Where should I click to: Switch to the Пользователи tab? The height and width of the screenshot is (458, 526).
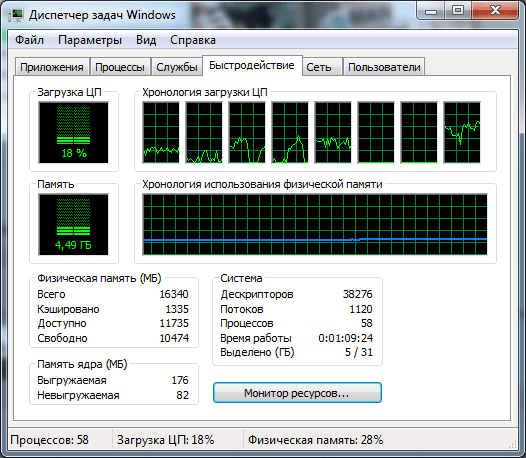click(384, 67)
